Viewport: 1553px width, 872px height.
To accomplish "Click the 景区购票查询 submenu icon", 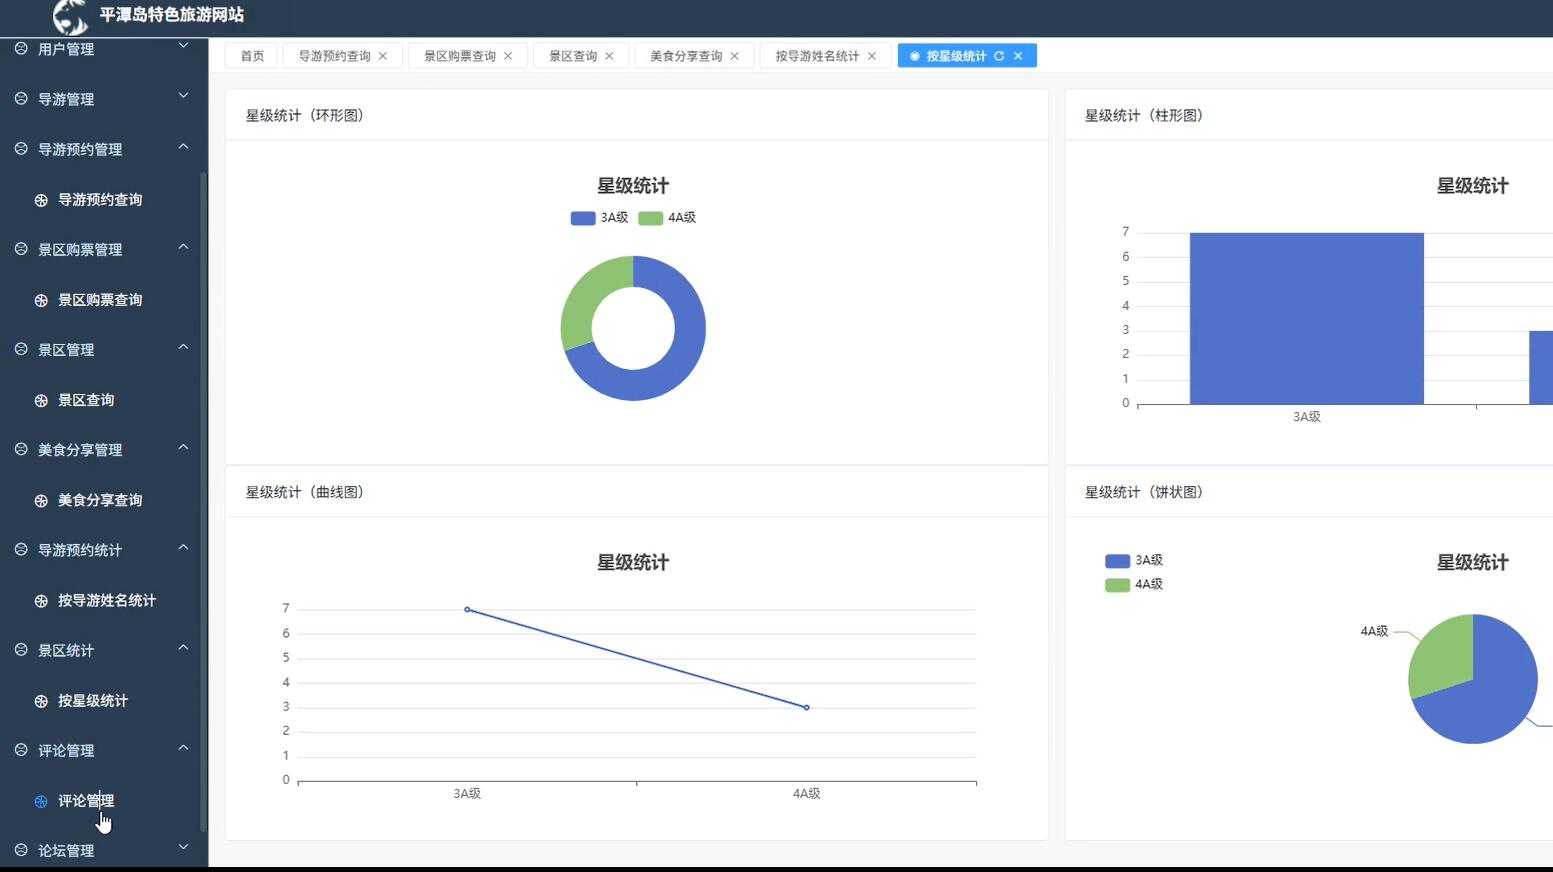I will [41, 300].
